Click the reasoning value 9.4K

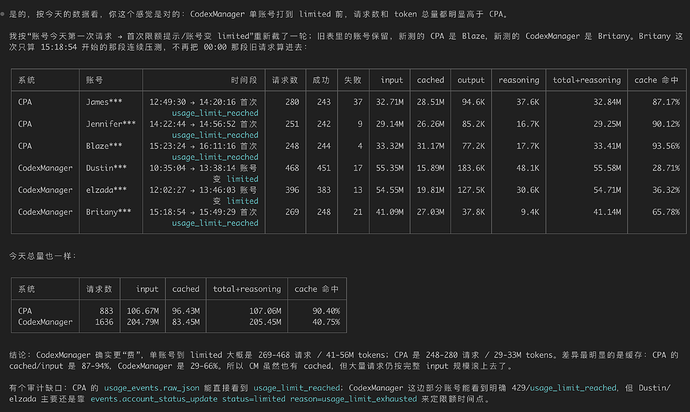(x=530, y=212)
